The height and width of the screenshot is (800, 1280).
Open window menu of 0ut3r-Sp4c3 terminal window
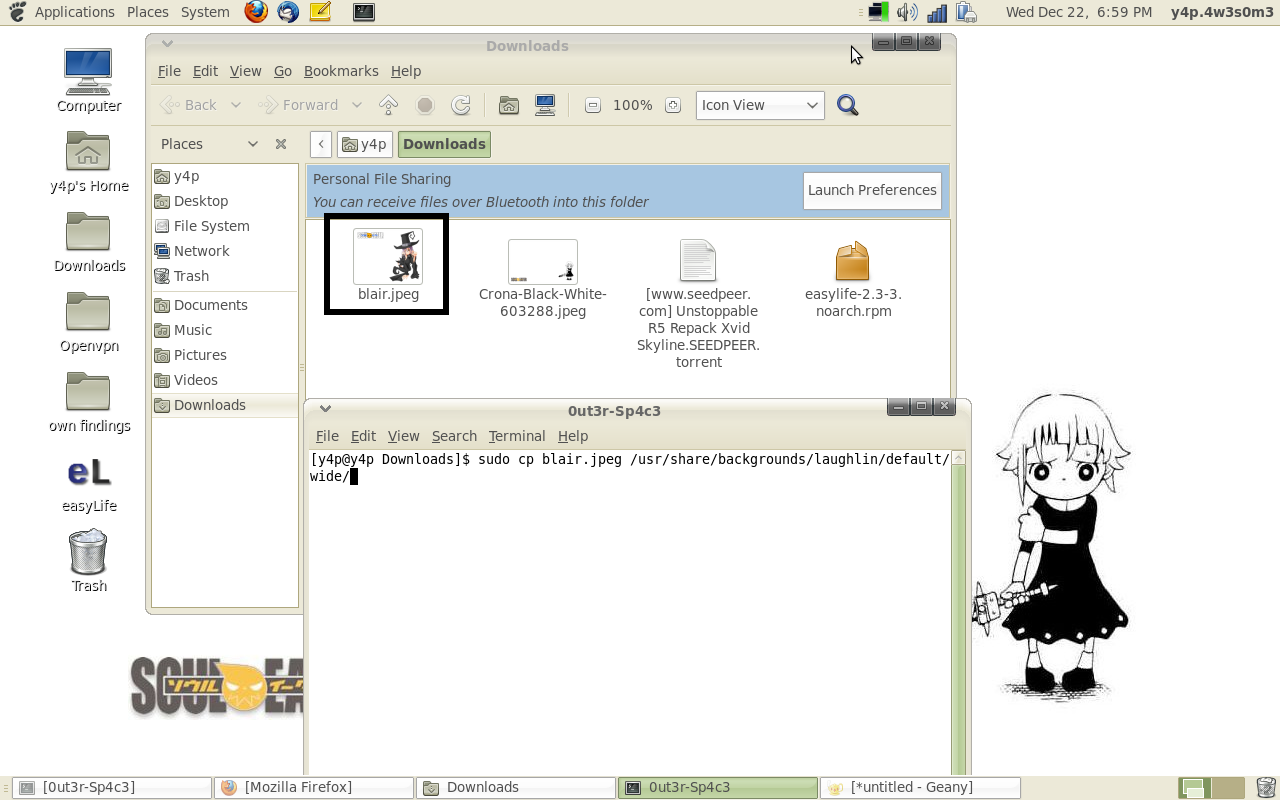coord(325,409)
